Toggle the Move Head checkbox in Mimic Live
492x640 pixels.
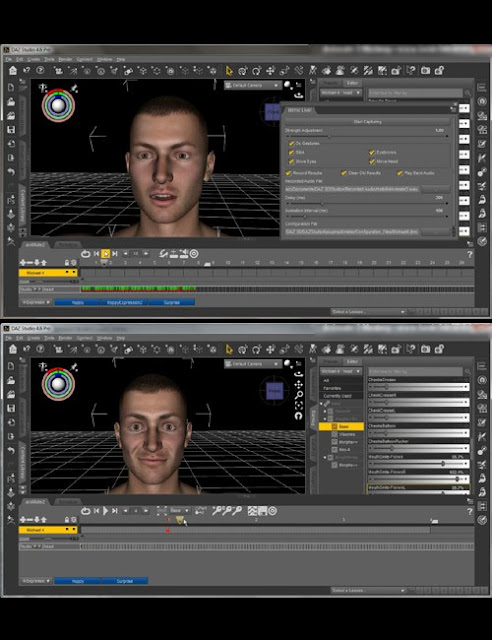click(x=372, y=162)
